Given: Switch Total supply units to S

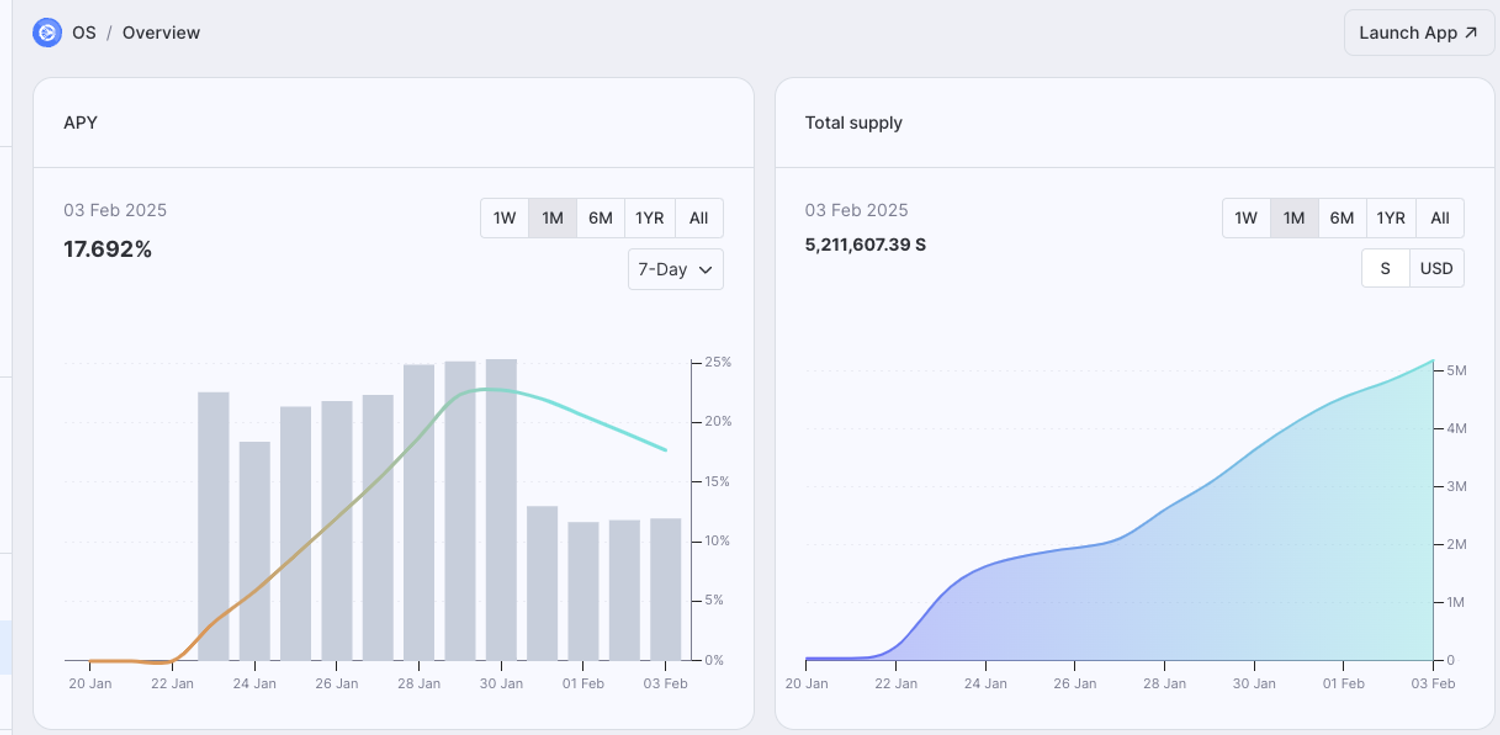Looking at the screenshot, I should [1385, 268].
